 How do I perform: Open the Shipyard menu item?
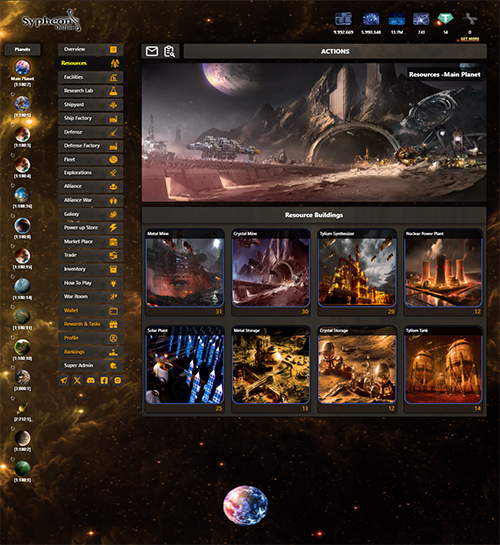pyautogui.click(x=91, y=105)
